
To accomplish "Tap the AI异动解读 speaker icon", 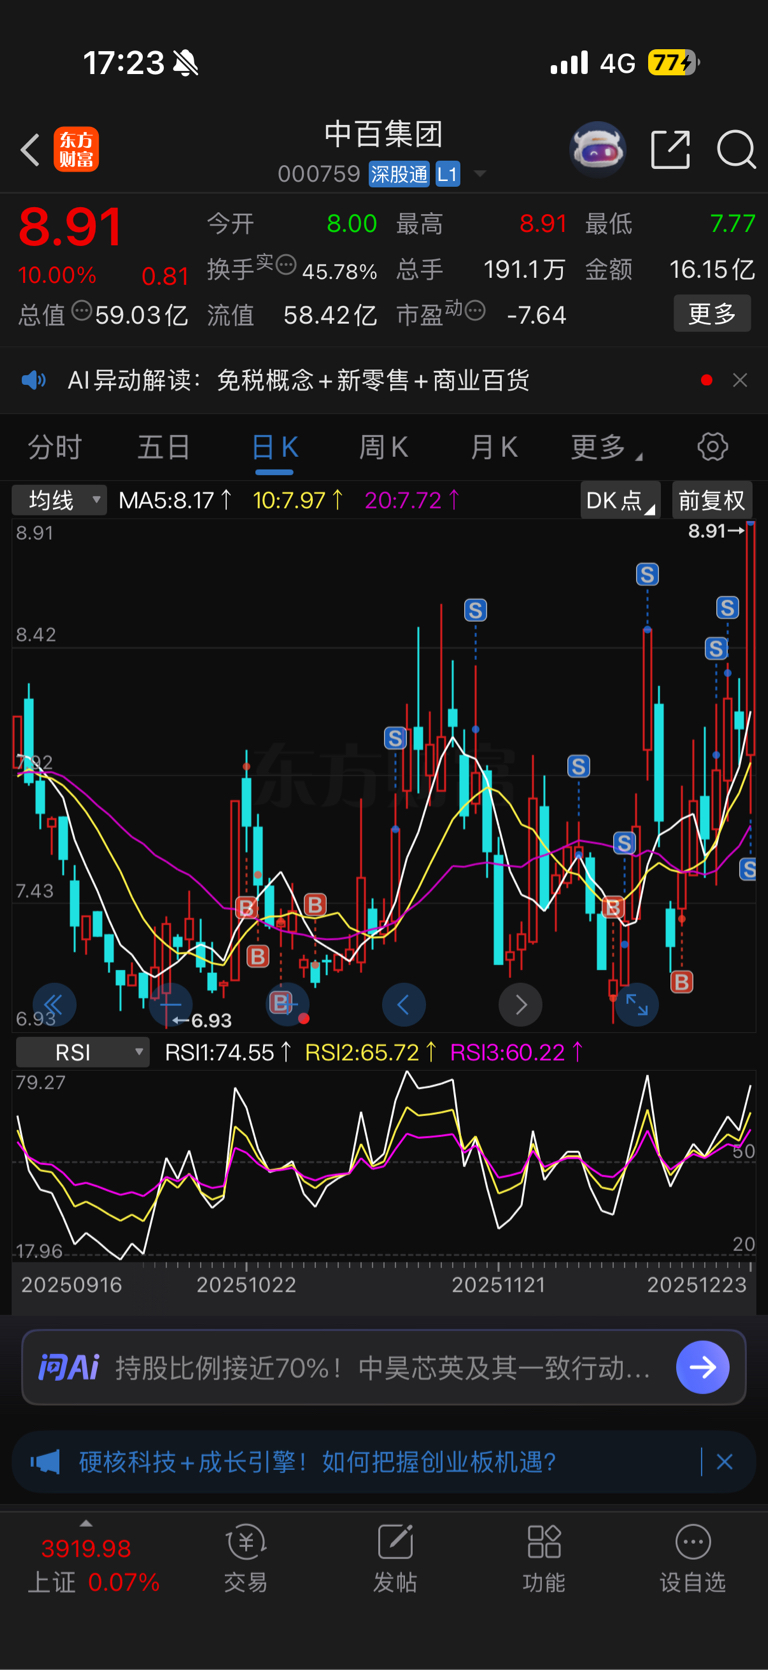I will (34, 380).
